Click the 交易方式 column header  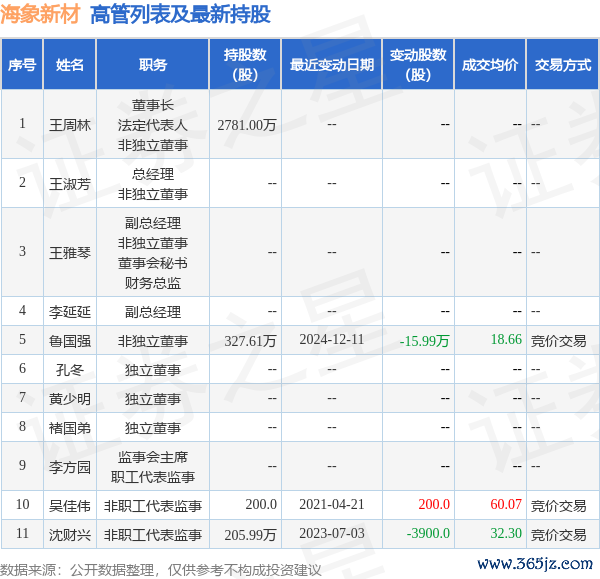[x=562, y=65]
